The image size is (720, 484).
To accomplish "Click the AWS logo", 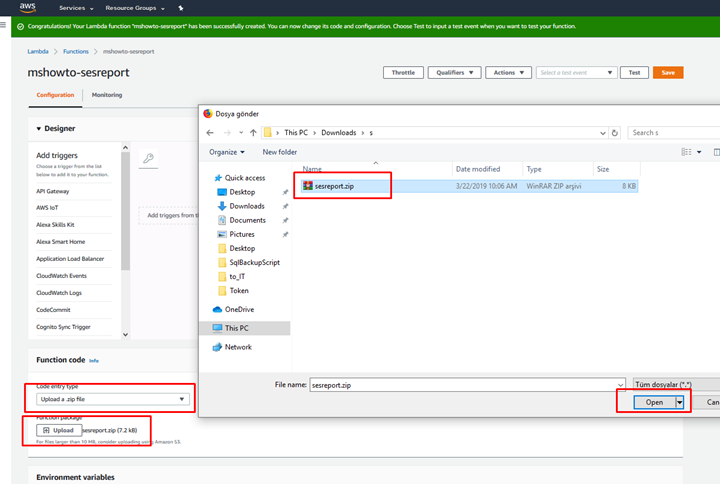I will [x=28, y=7].
